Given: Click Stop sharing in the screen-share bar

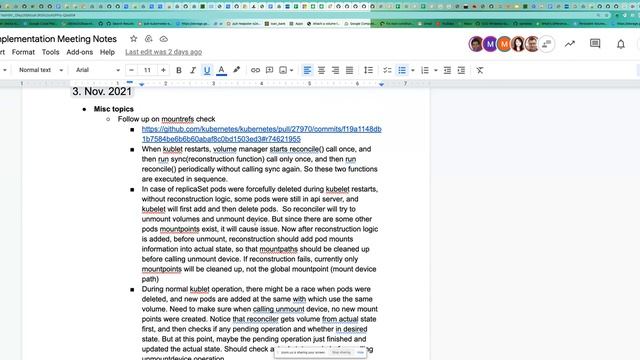Looking at the screenshot, I should pos(341,352).
